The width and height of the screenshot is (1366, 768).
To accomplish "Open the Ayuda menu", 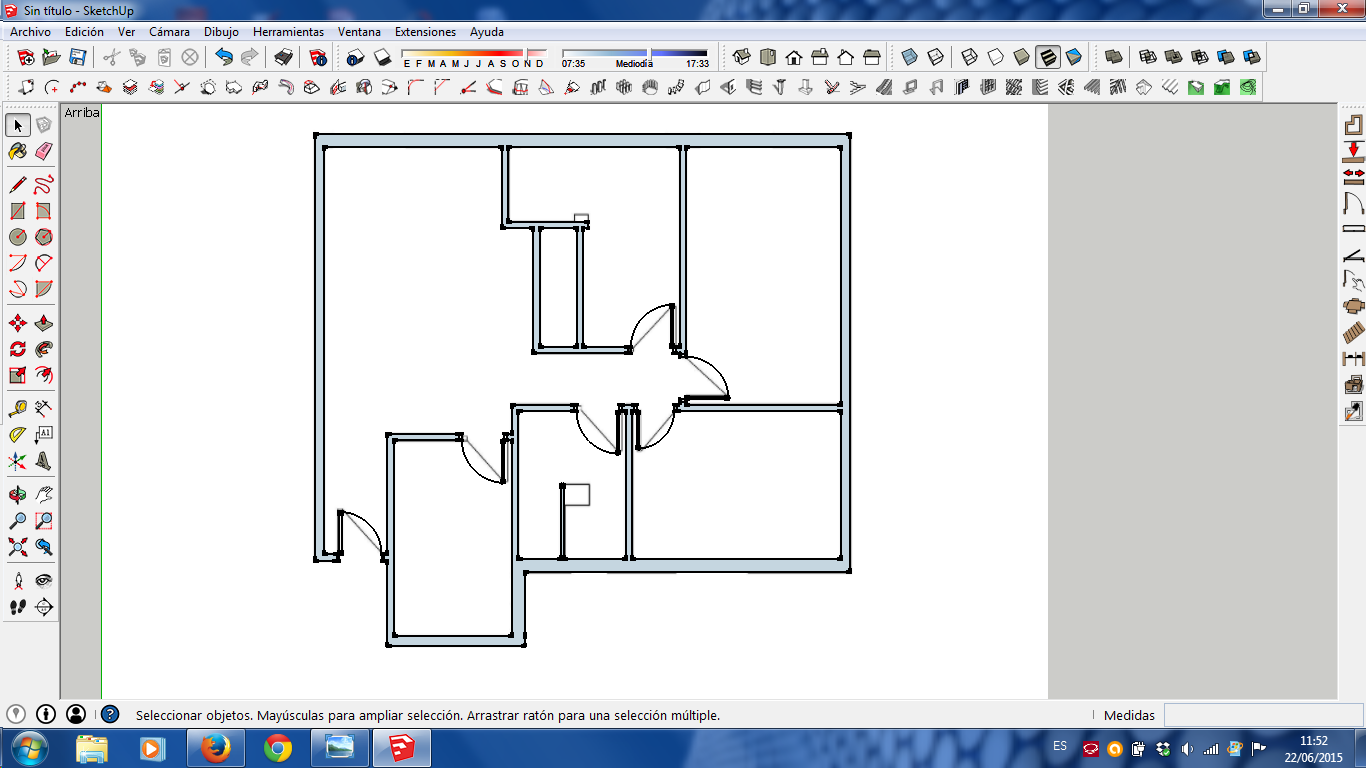I will tap(487, 32).
